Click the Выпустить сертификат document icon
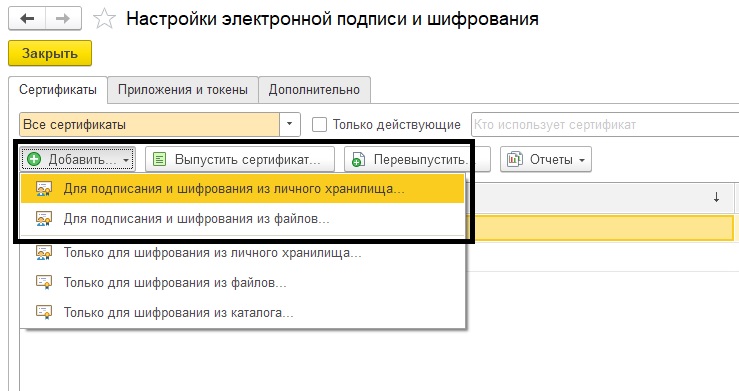Image resolution: width=739 pixels, height=391 pixels. (160, 159)
